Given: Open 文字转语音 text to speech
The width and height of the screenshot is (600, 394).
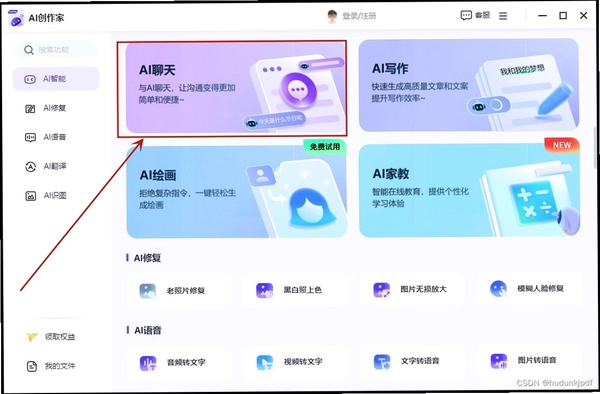Looking at the screenshot, I should (413, 361).
